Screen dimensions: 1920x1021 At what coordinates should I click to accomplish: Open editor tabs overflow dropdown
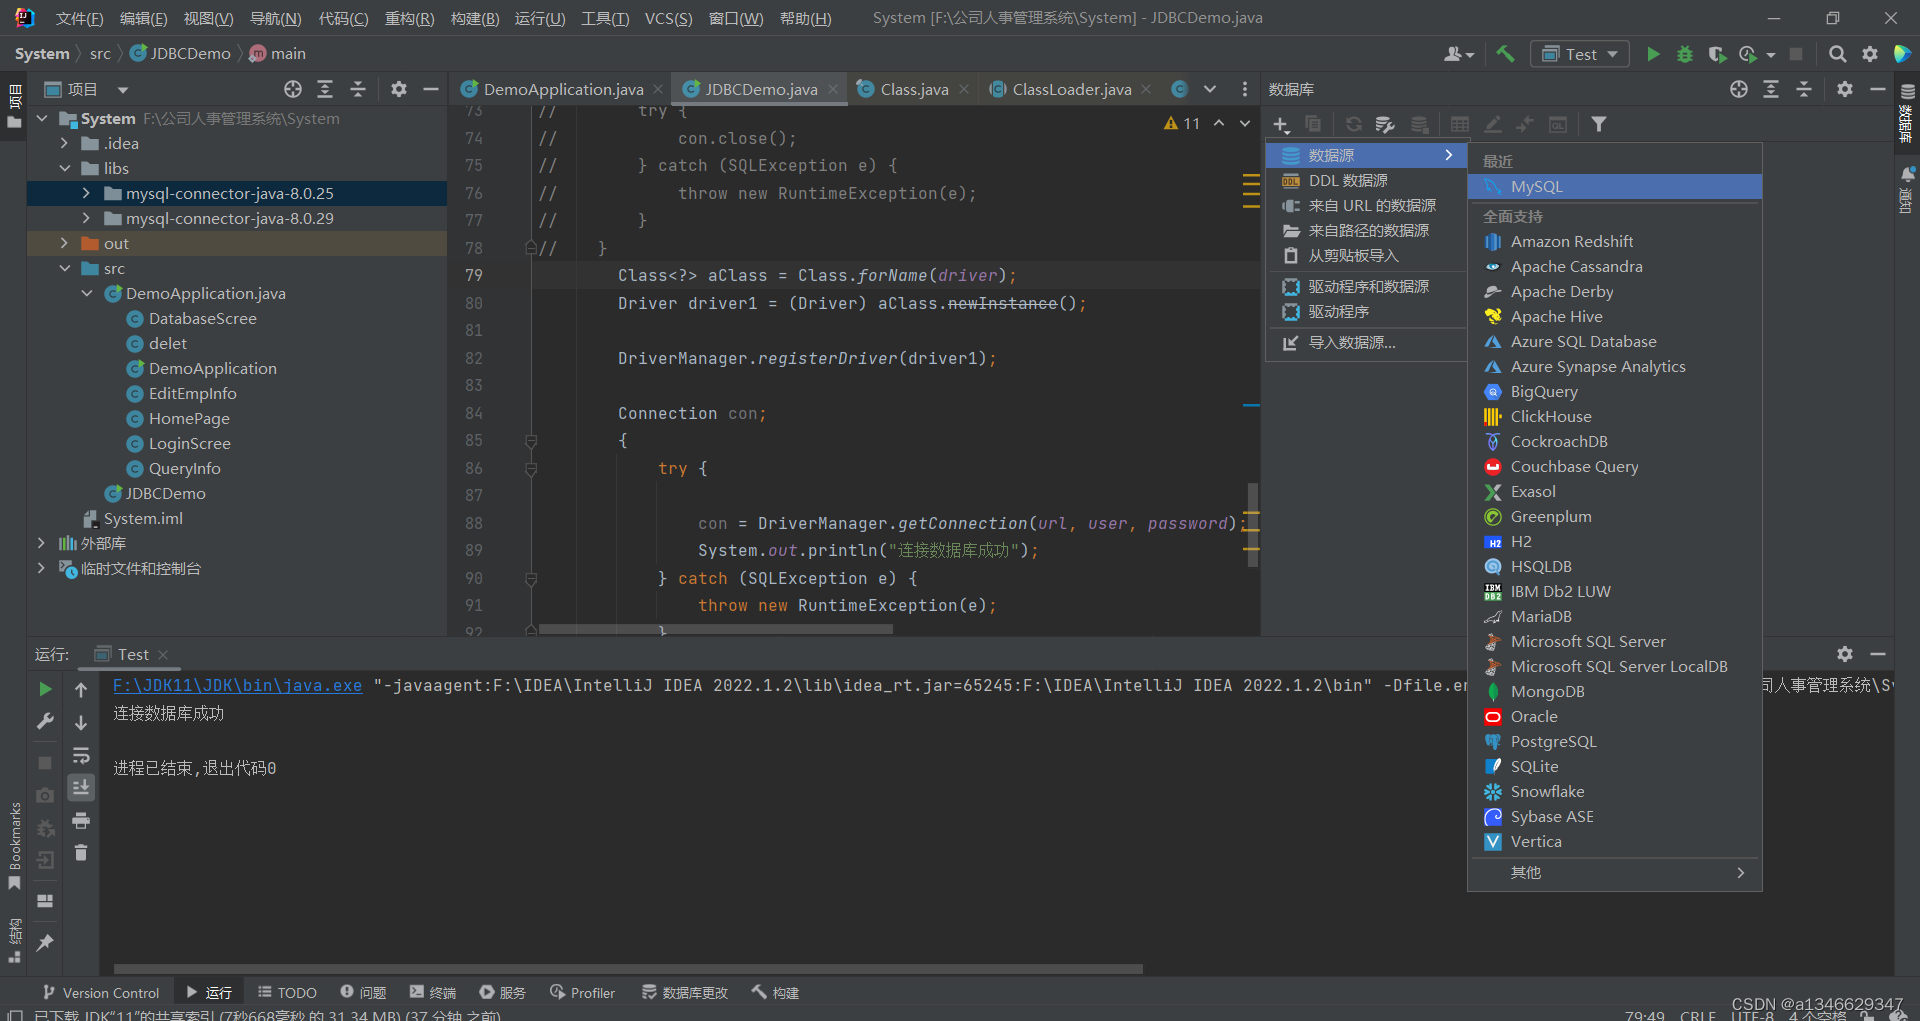pyautogui.click(x=1210, y=89)
